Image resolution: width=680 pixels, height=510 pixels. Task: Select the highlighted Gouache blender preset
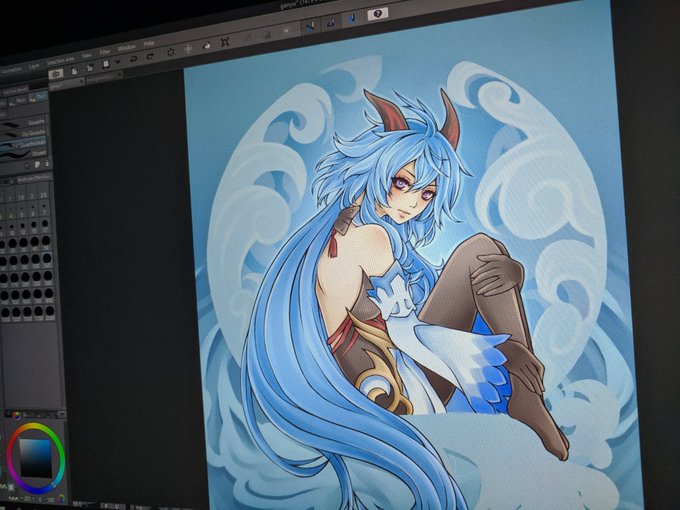23,144
